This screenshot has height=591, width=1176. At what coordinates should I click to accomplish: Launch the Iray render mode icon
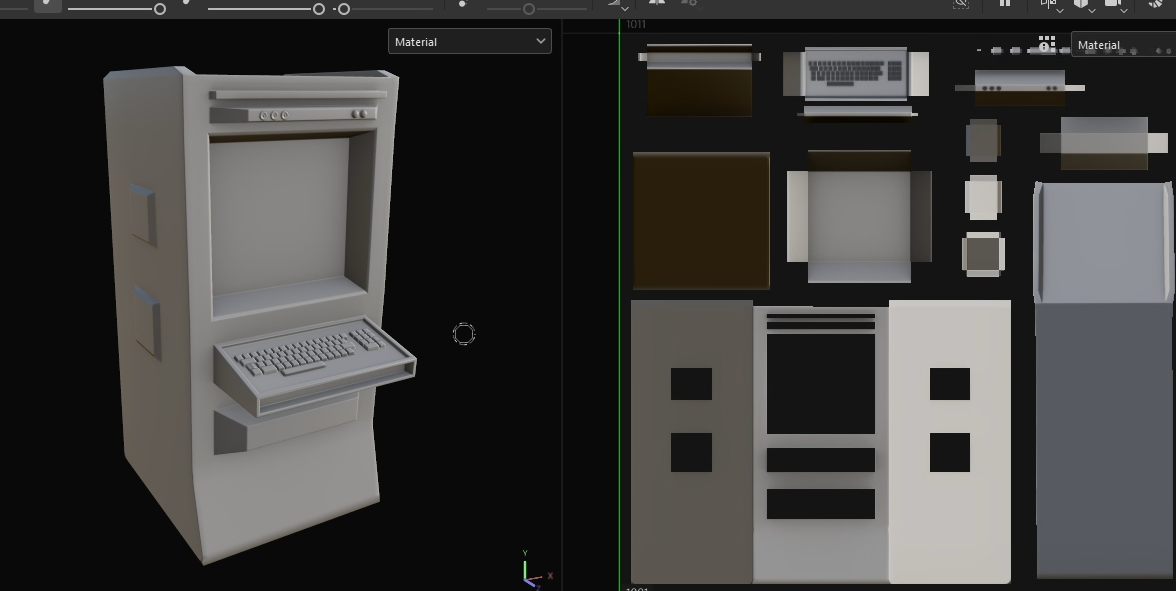point(1156,4)
